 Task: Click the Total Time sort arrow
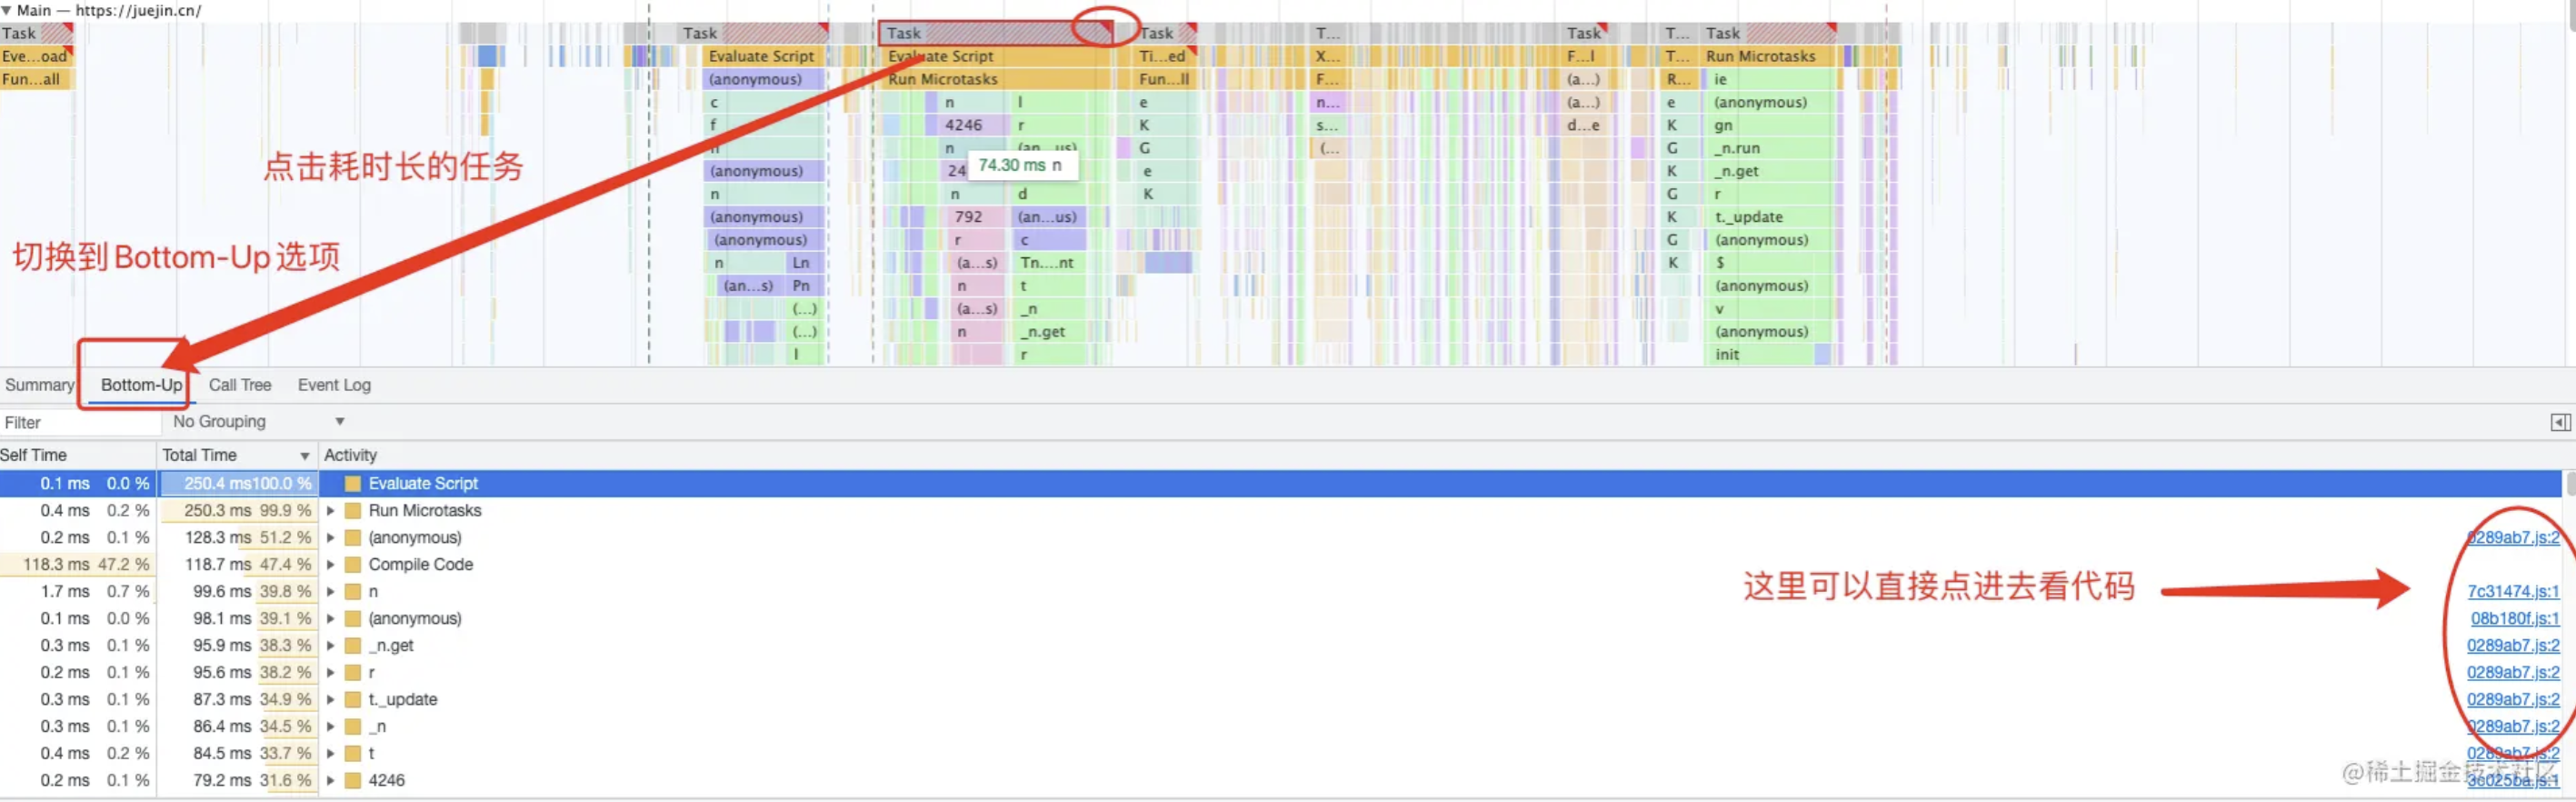tap(304, 456)
